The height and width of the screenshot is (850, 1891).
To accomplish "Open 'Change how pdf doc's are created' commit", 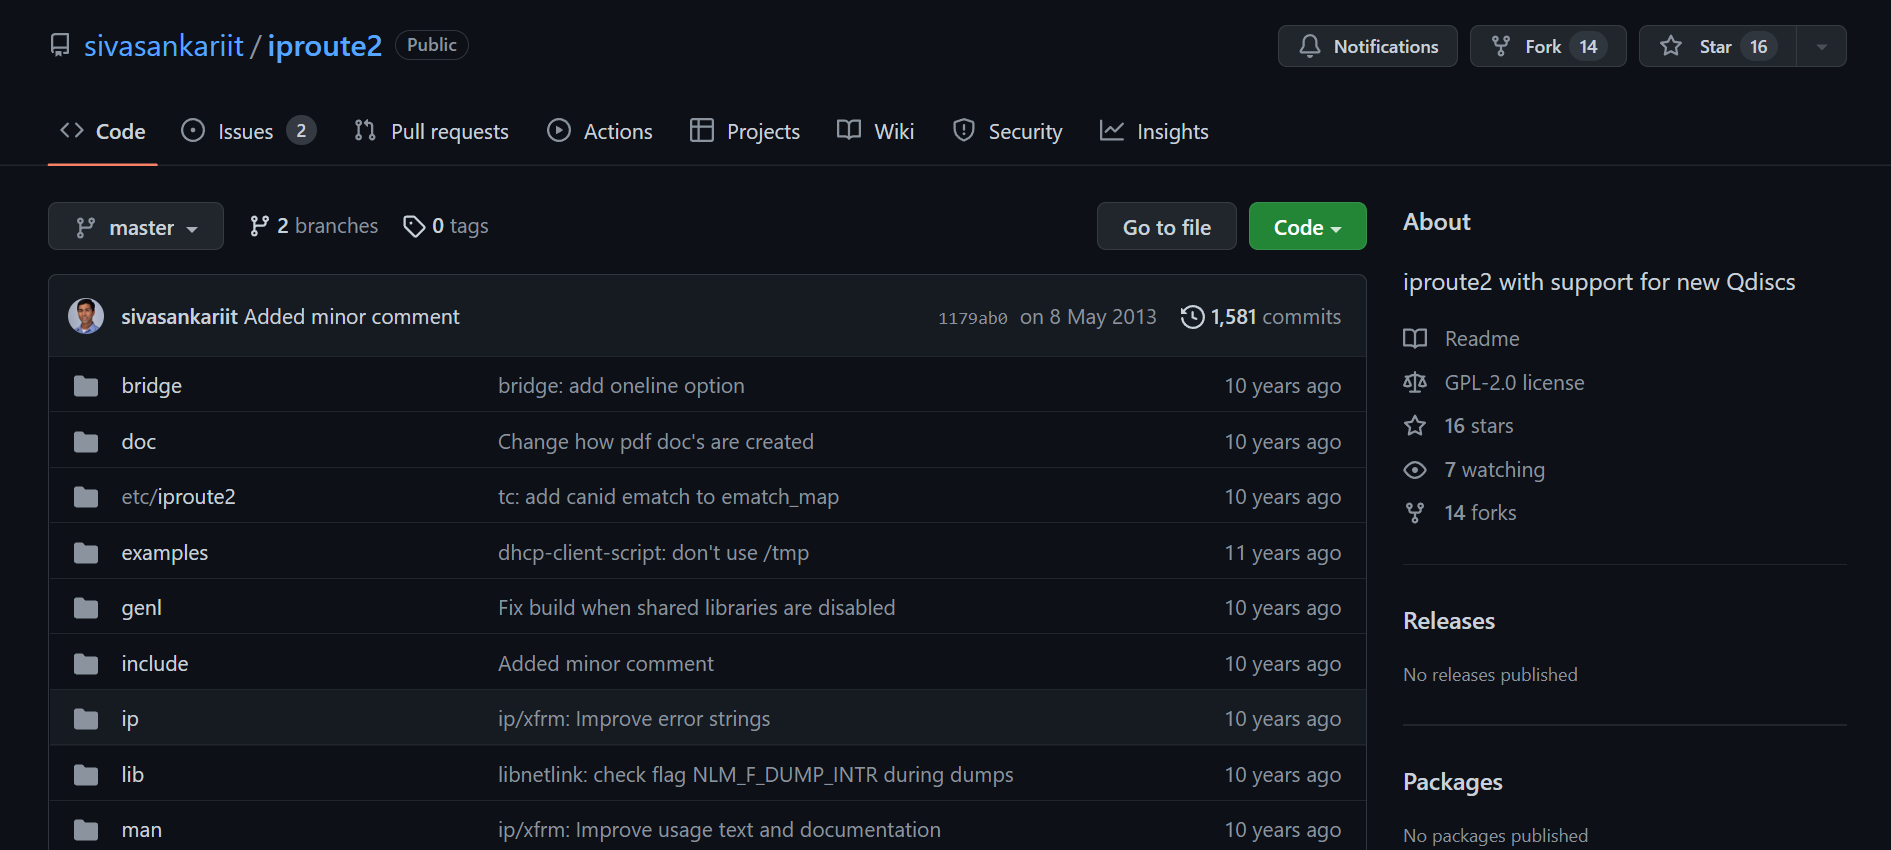I will click(656, 442).
